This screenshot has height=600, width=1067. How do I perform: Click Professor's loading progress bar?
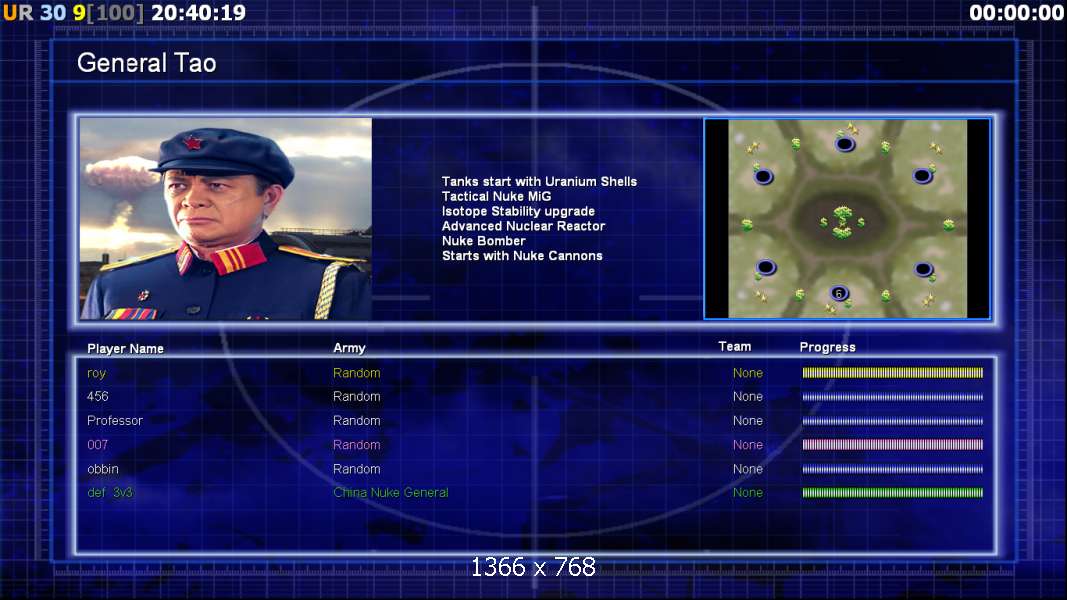pyautogui.click(x=893, y=421)
